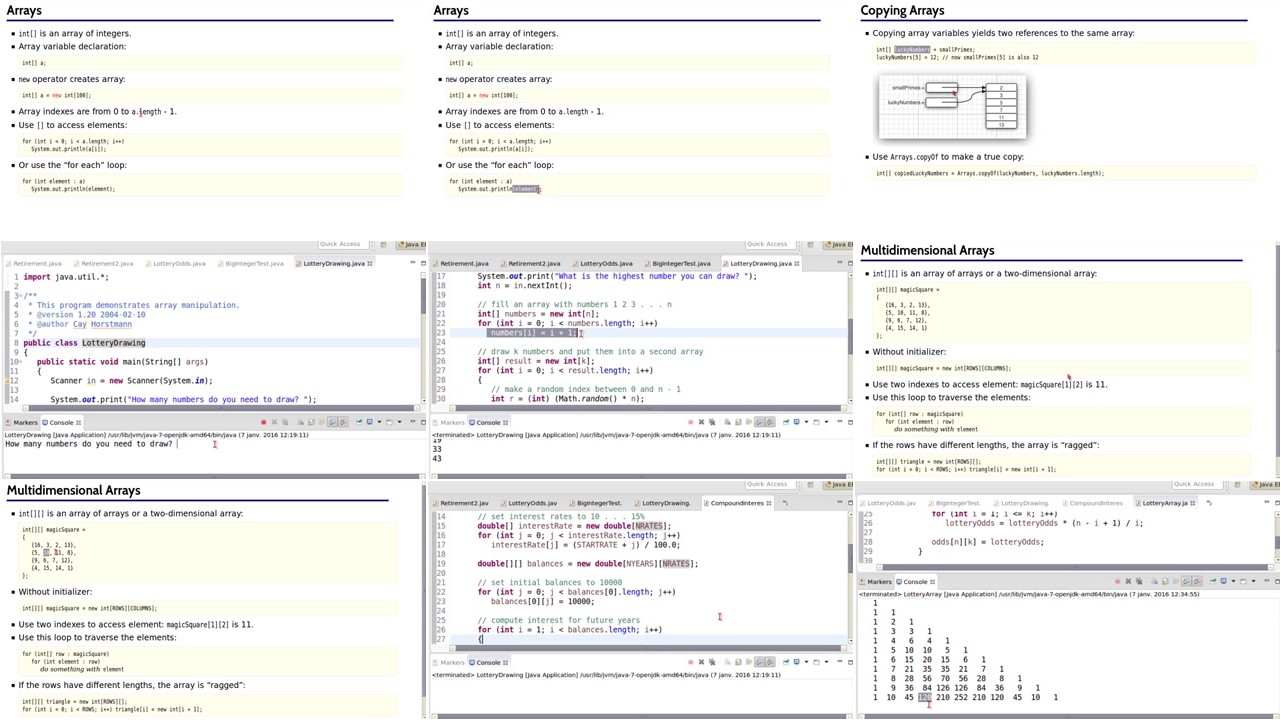1281x720 pixels.
Task: Toggle show-console-on-stderr in 'How many numbers' console frame
Action: point(343,422)
